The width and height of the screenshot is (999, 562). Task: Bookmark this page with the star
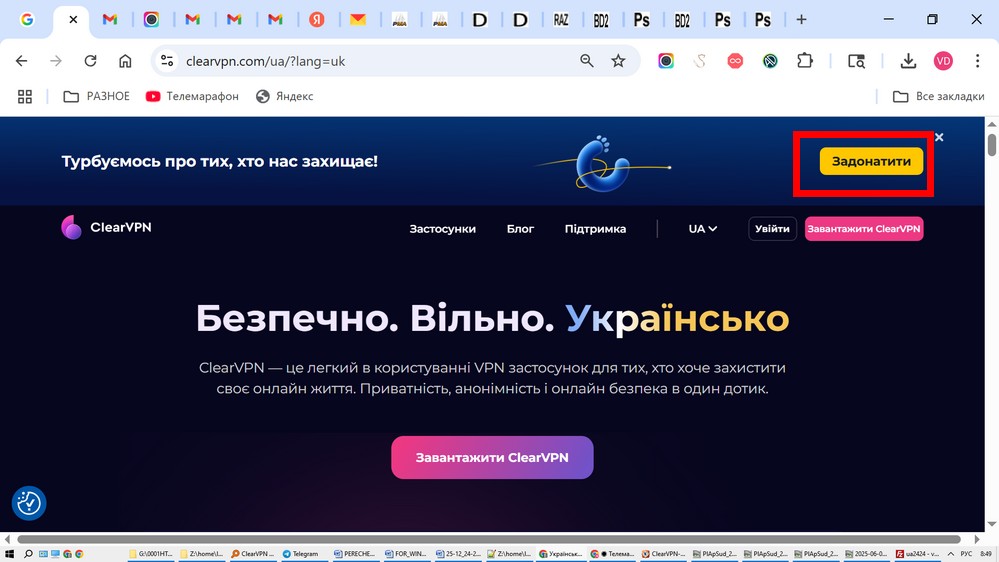point(618,61)
